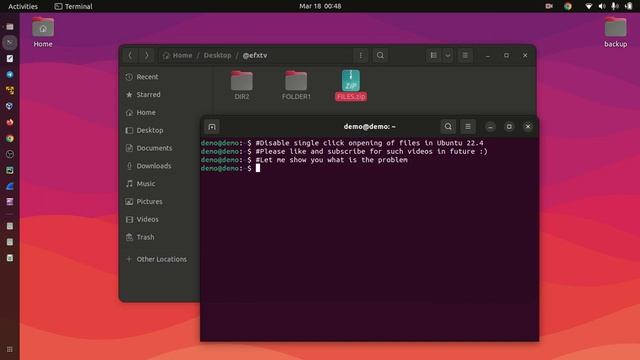Select Trash in Files sidebar
This screenshot has height=360, width=640.
(x=160, y=237)
